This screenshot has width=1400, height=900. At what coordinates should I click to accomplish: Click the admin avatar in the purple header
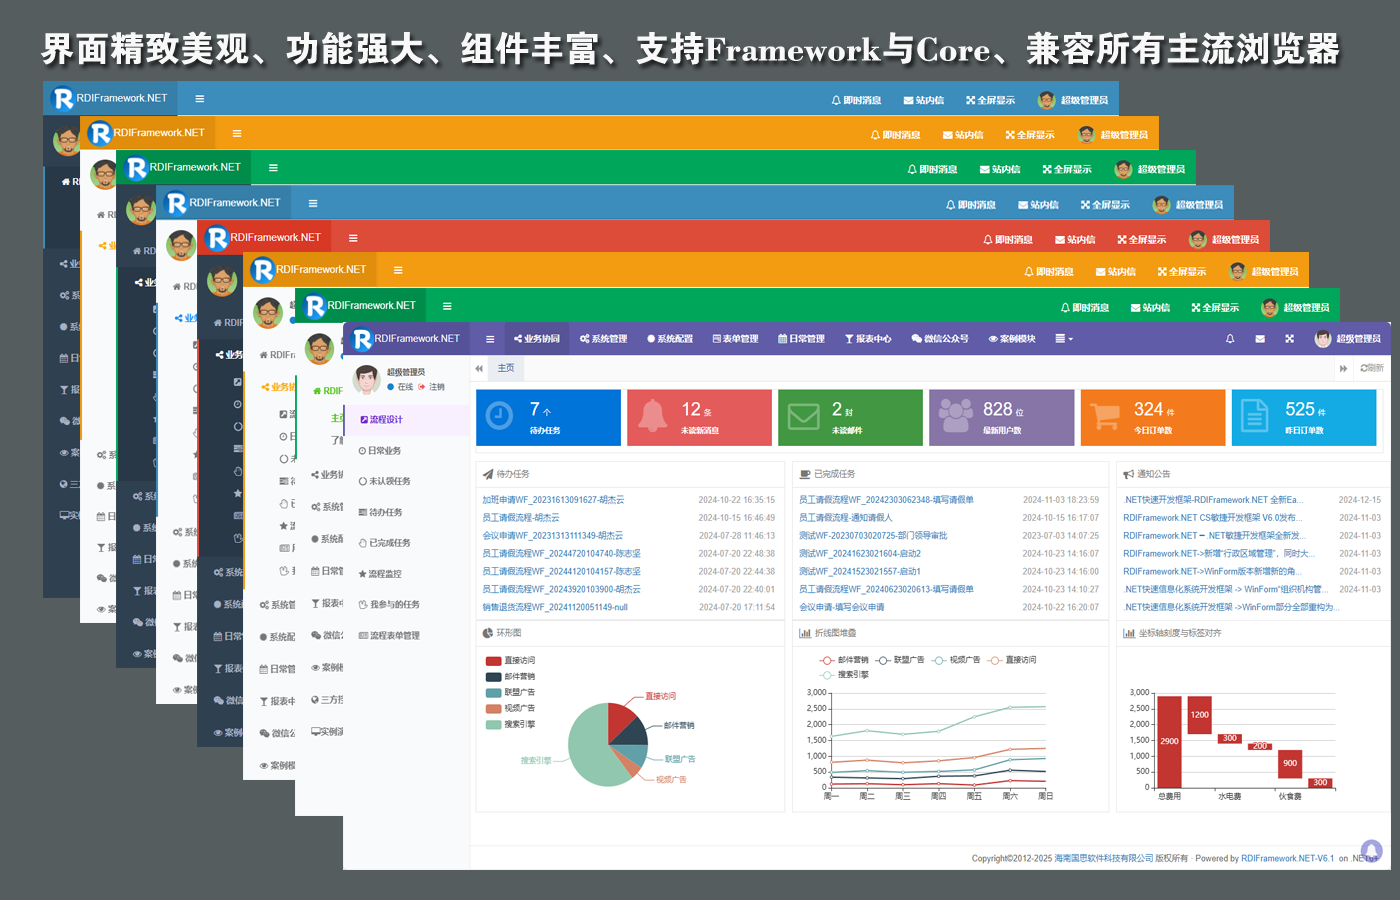click(1323, 339)
